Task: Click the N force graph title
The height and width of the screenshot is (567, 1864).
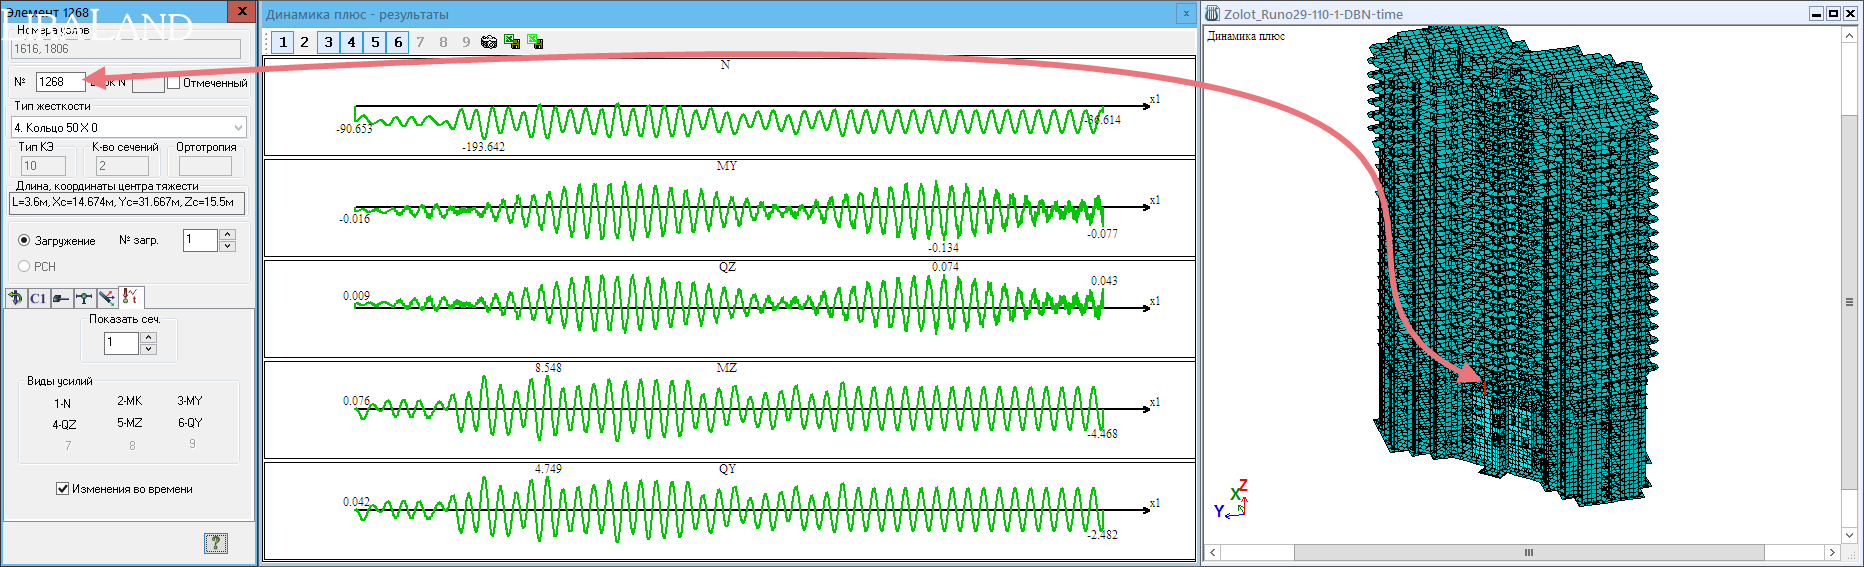Action: coord(725,65)
